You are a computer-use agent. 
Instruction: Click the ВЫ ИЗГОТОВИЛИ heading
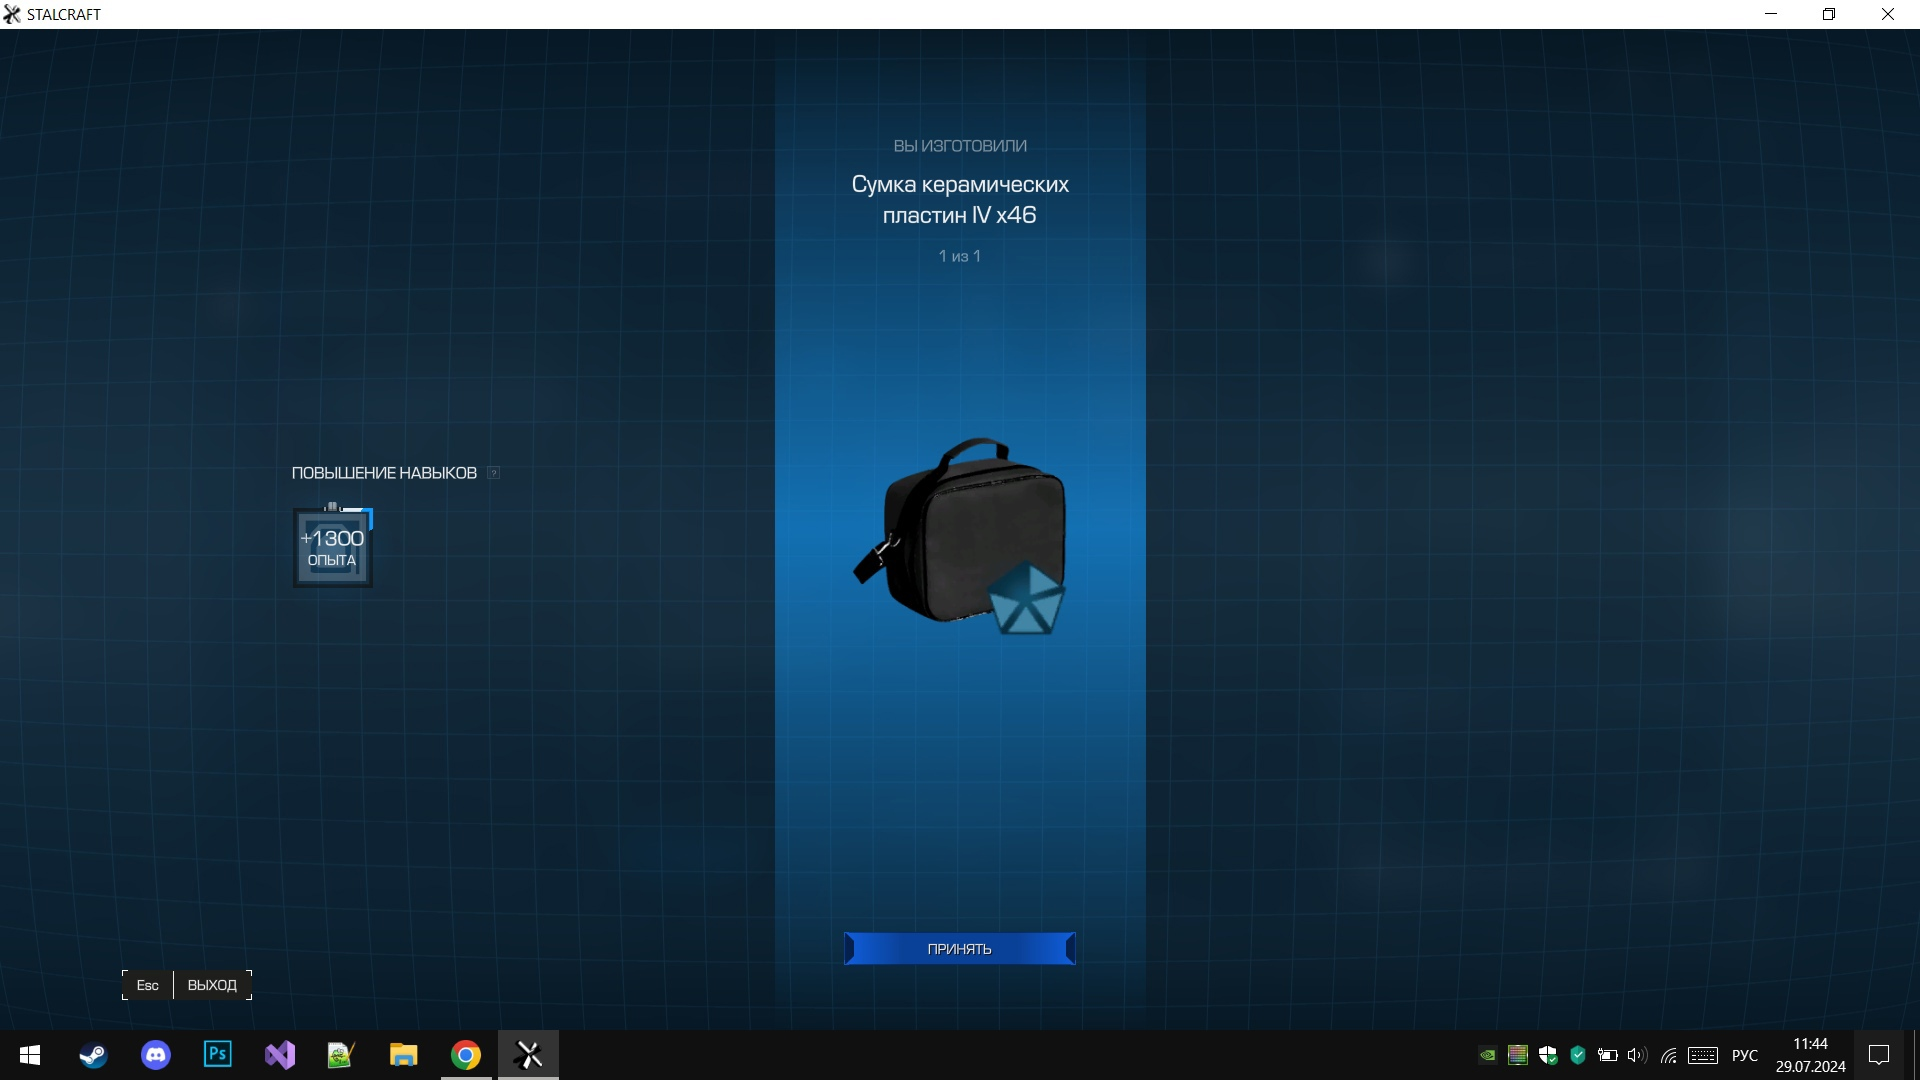pos(960,146)
